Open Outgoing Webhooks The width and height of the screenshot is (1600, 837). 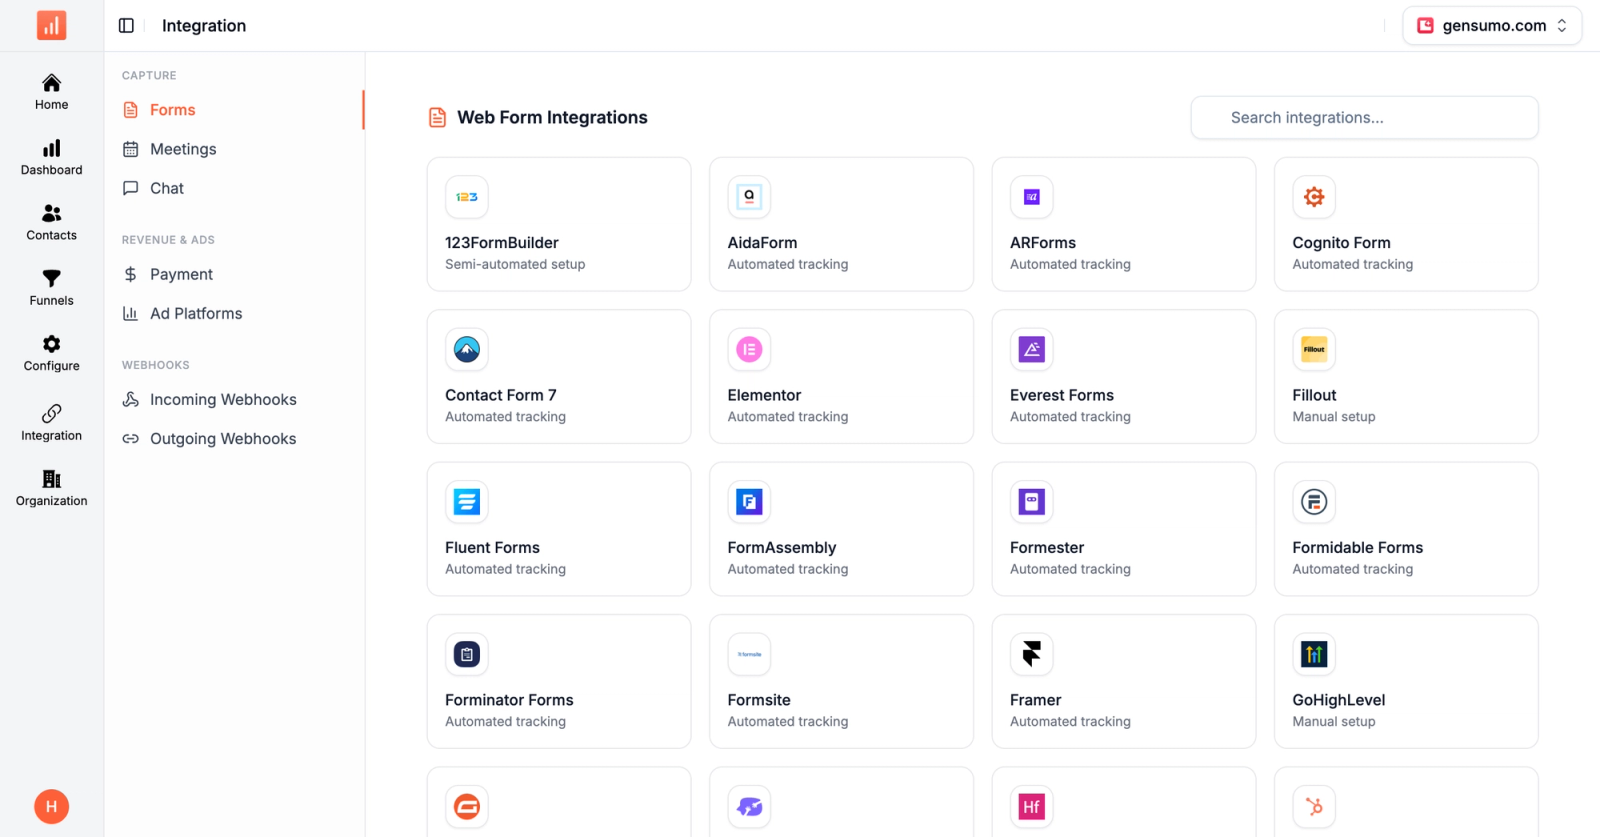(x=235, y=438)
